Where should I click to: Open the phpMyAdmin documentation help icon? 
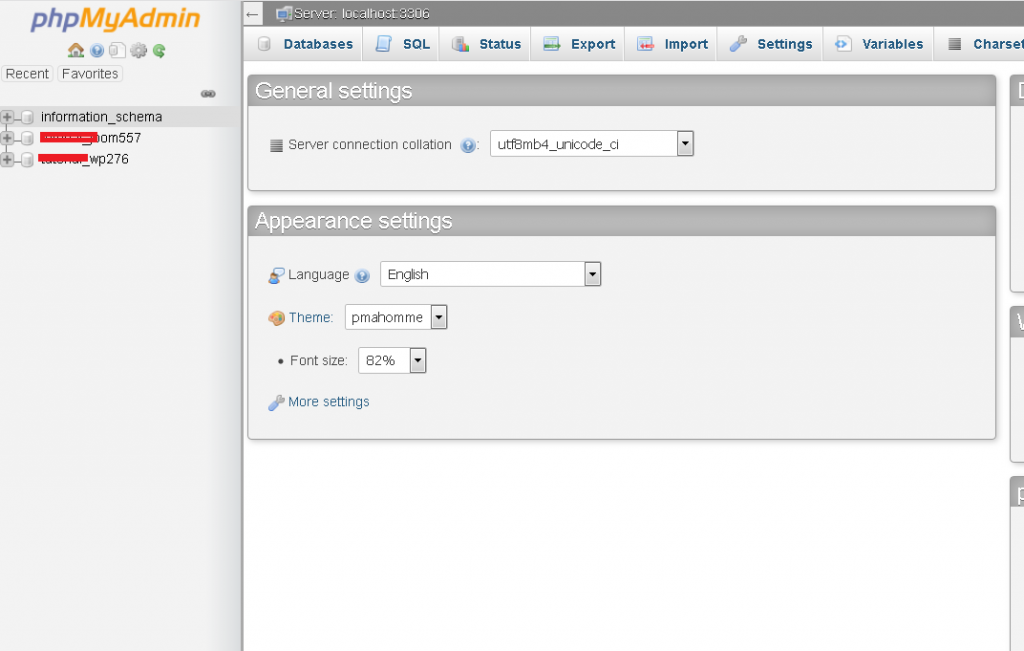point(97,50)
